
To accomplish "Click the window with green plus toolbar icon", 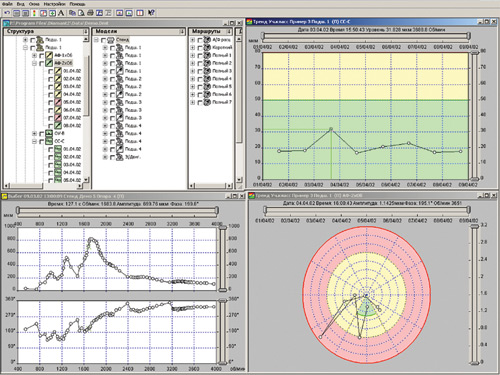I will click(52, 13).
